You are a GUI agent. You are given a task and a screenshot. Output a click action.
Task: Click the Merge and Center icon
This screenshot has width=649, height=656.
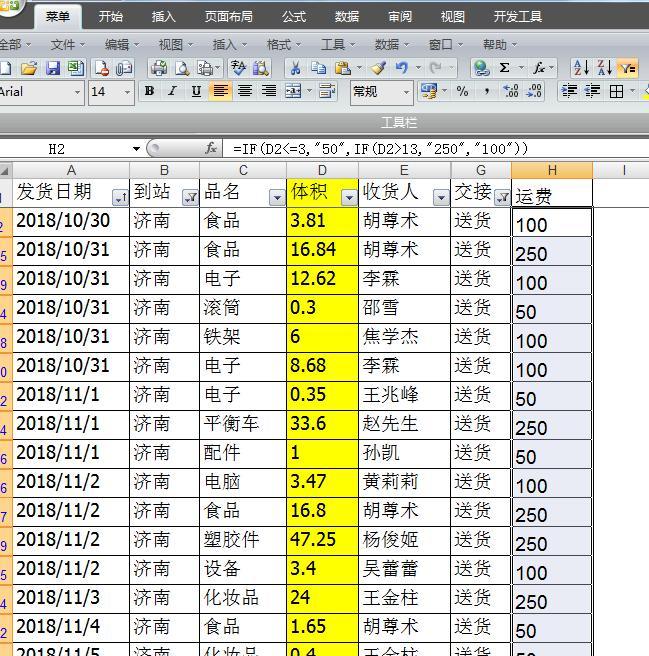293,91
